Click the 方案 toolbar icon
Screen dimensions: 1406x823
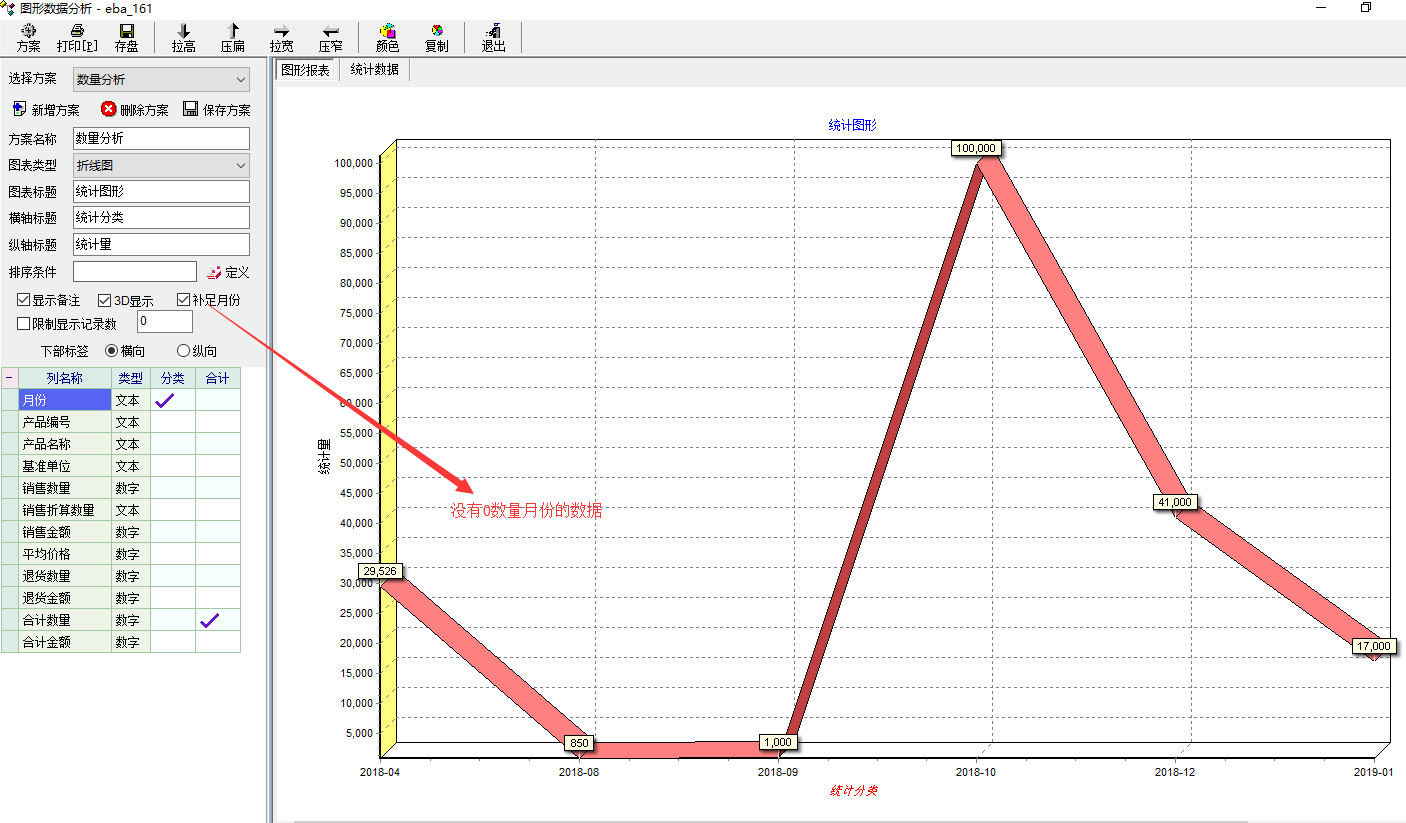[x=28, y=32]
